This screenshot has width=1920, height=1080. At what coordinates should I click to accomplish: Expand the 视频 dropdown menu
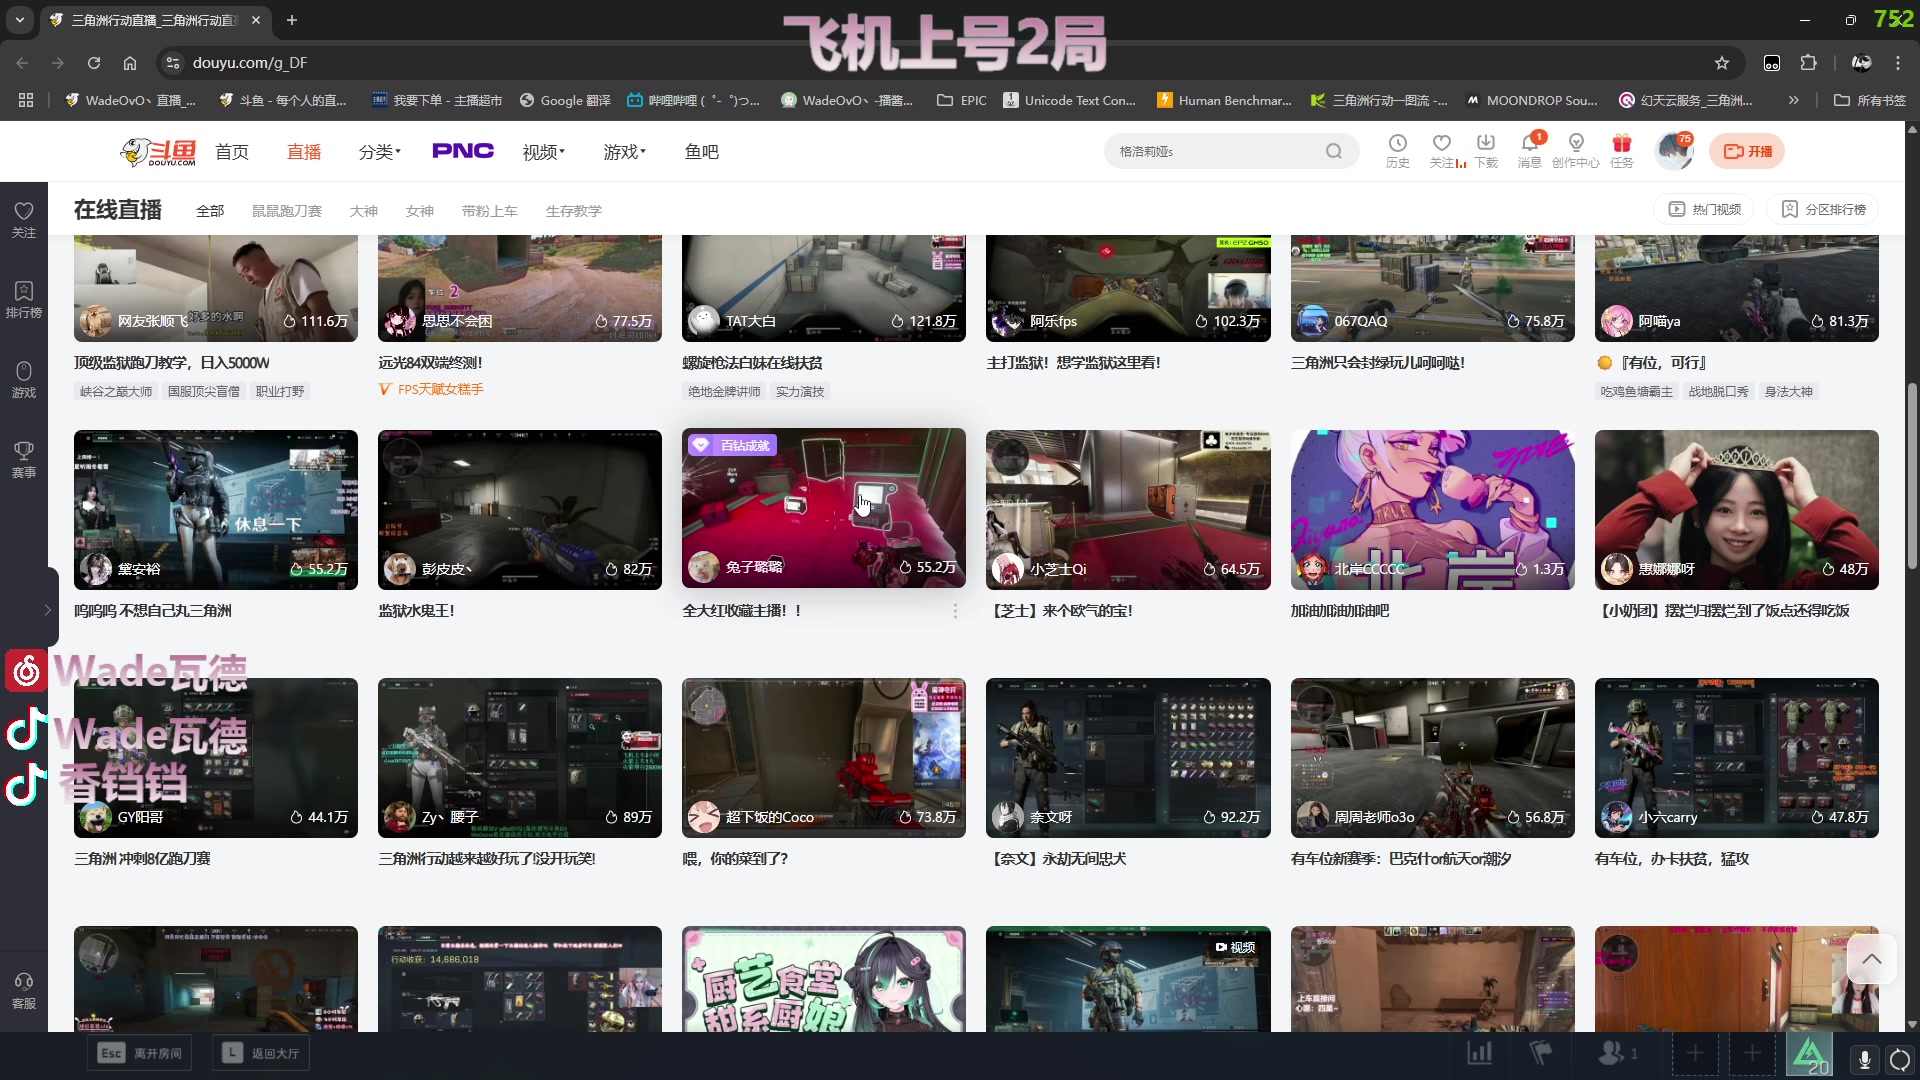tap(543, 151)
